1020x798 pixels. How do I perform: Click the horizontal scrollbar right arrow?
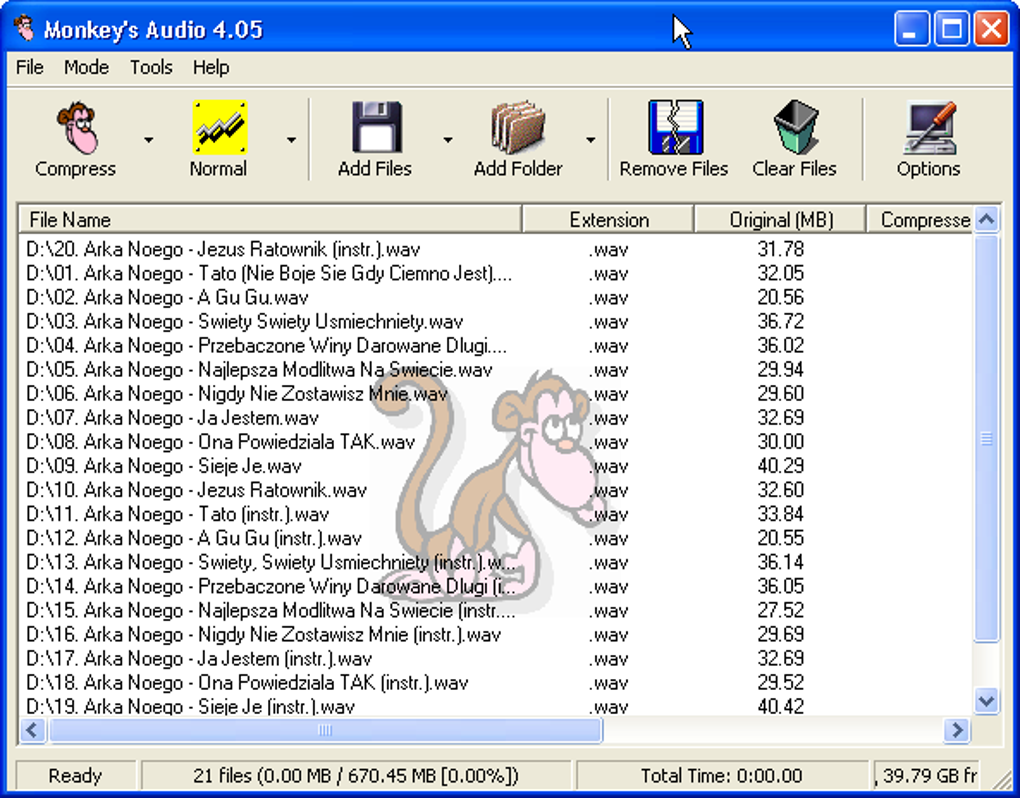pos(957,731)
